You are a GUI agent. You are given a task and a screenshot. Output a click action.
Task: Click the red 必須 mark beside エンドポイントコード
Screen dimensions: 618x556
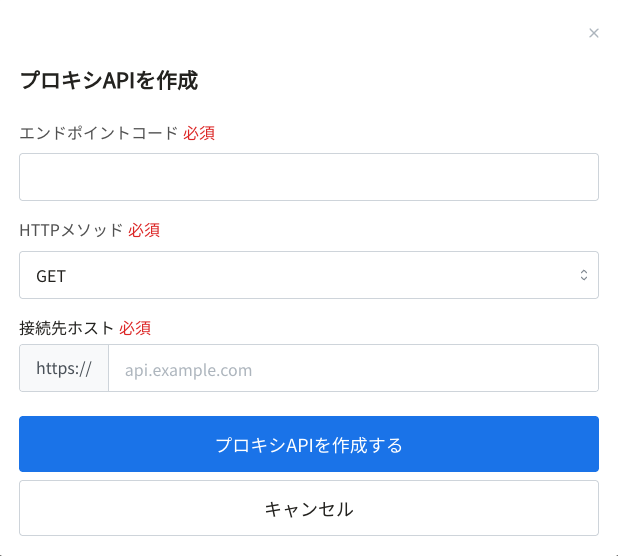click(199, 133)
